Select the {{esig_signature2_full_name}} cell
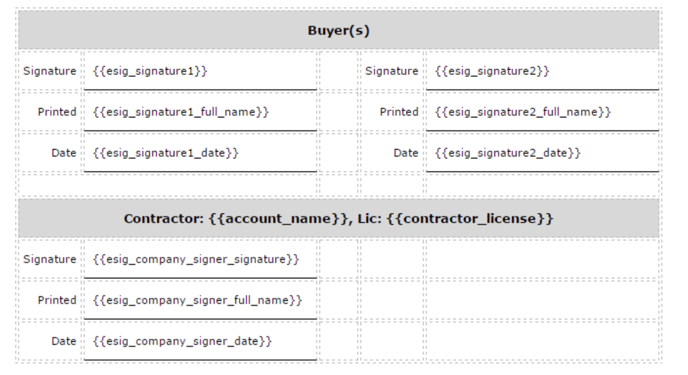The width and height of the screenshot is (688, 375). click(x=542, y=112)
